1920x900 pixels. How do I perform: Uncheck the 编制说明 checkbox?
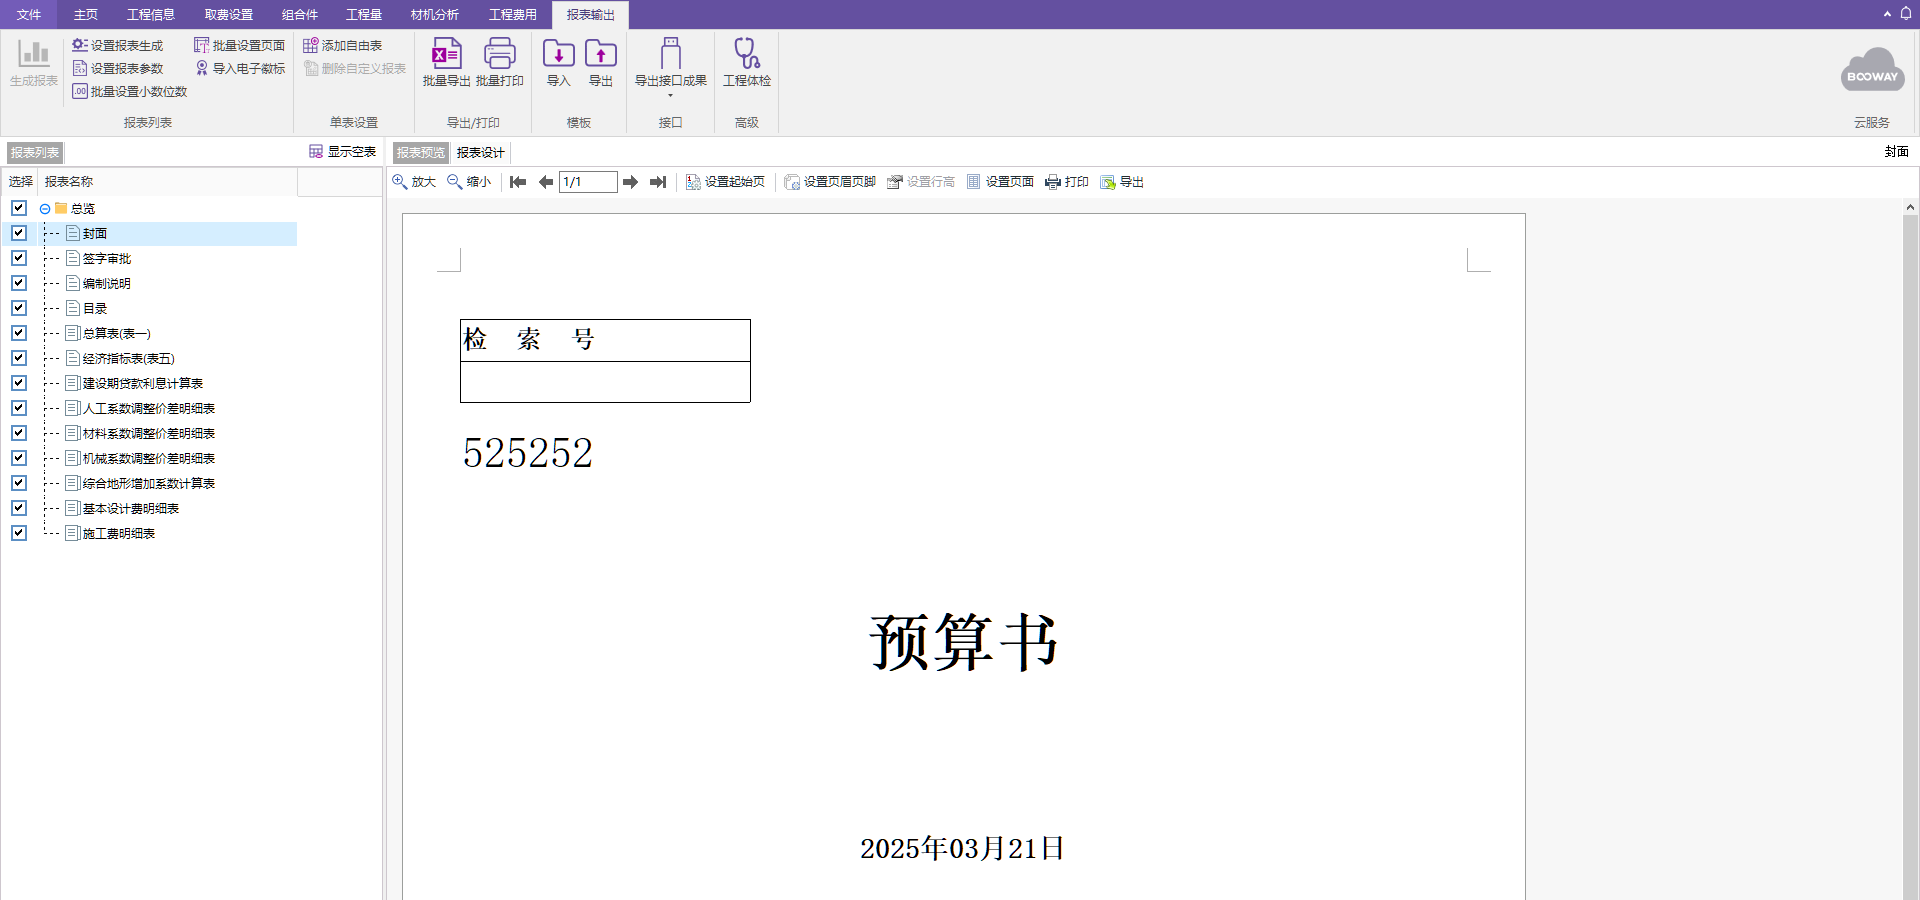[19, 283]
